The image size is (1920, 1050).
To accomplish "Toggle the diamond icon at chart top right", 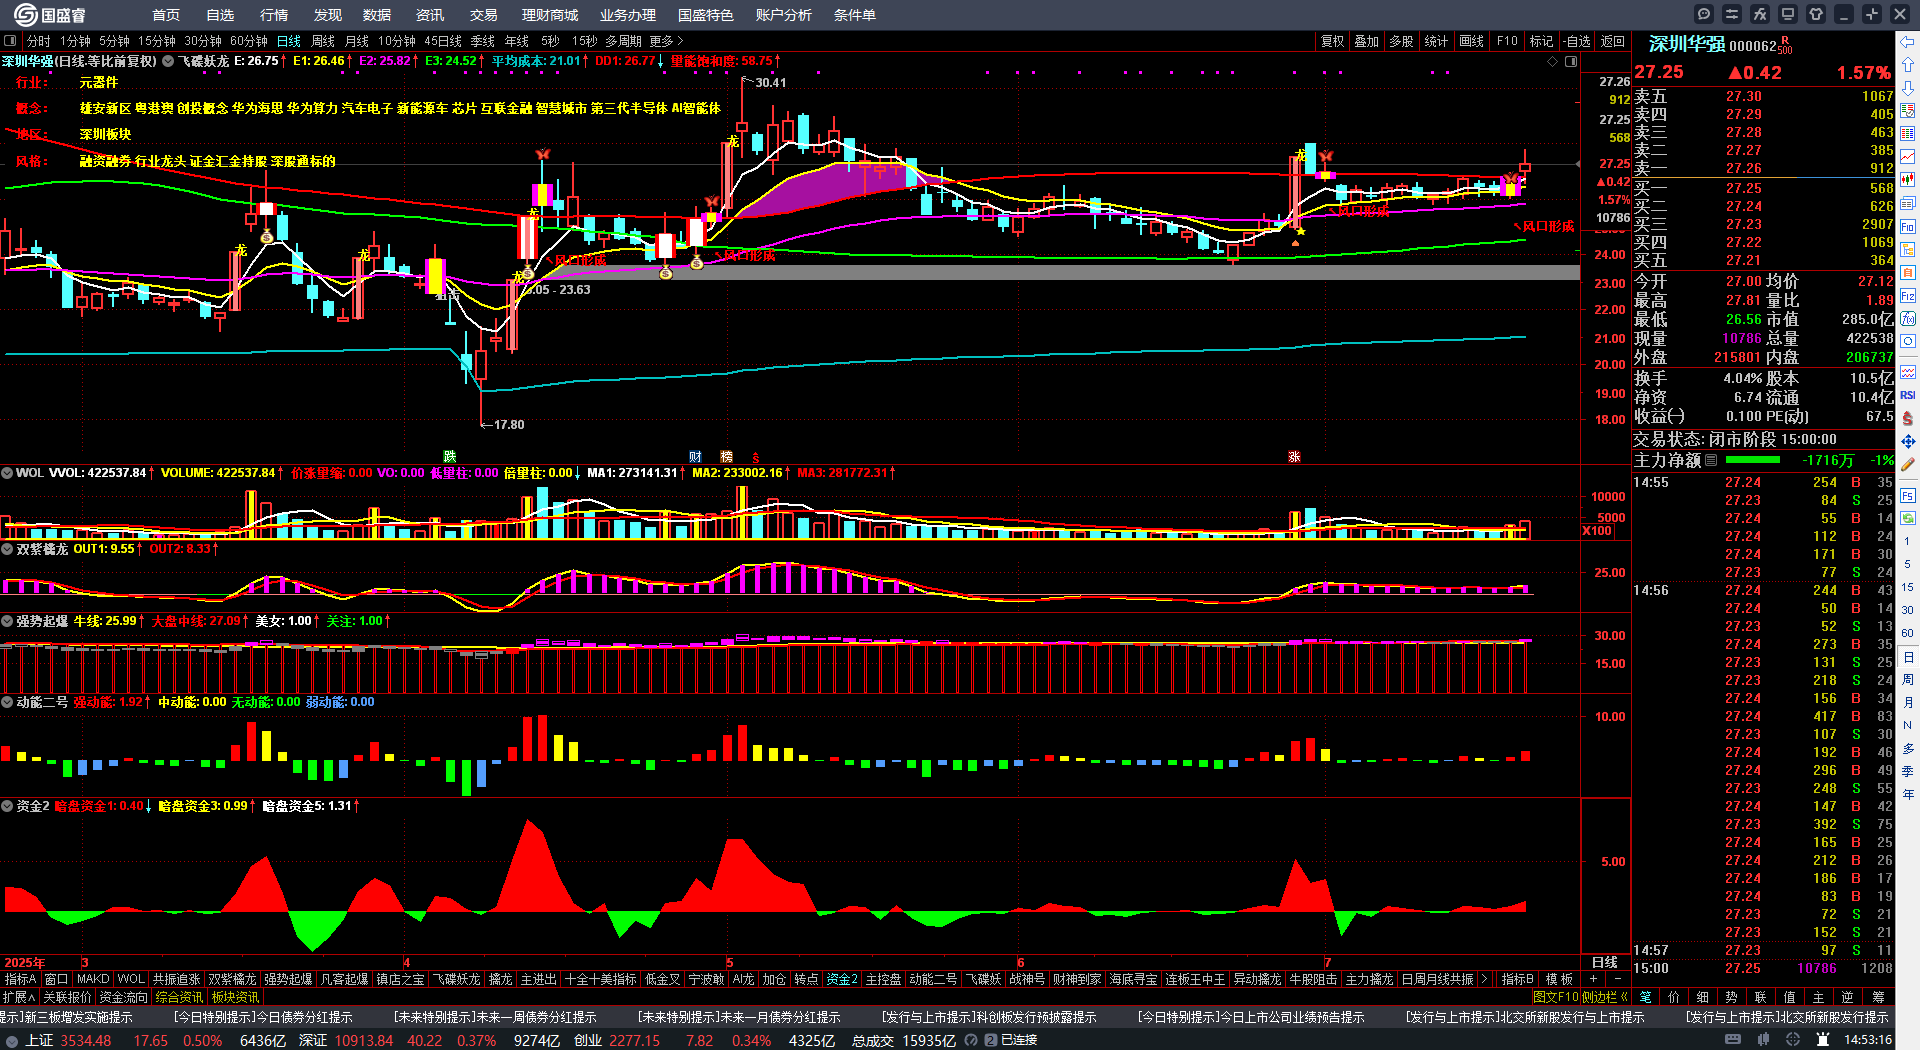I will click(x=1553, y=62).
